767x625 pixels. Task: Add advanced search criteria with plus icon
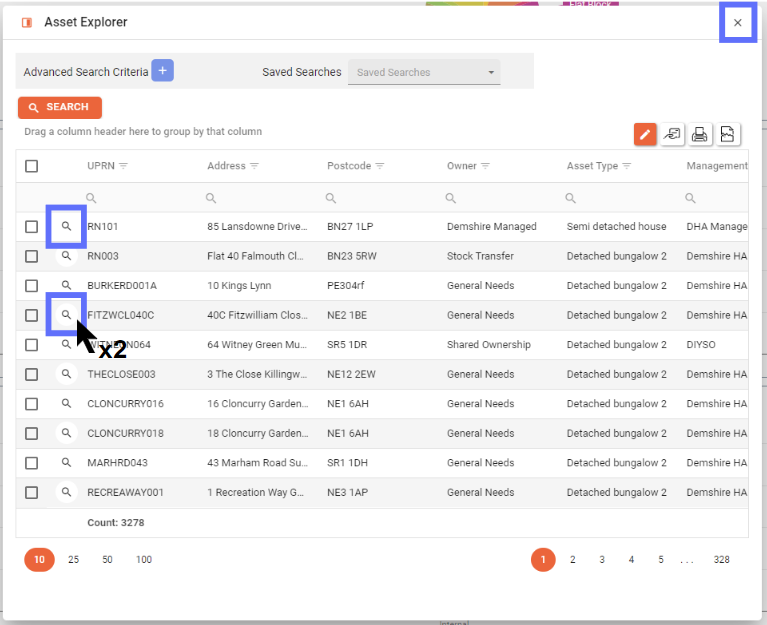[163, 71]
